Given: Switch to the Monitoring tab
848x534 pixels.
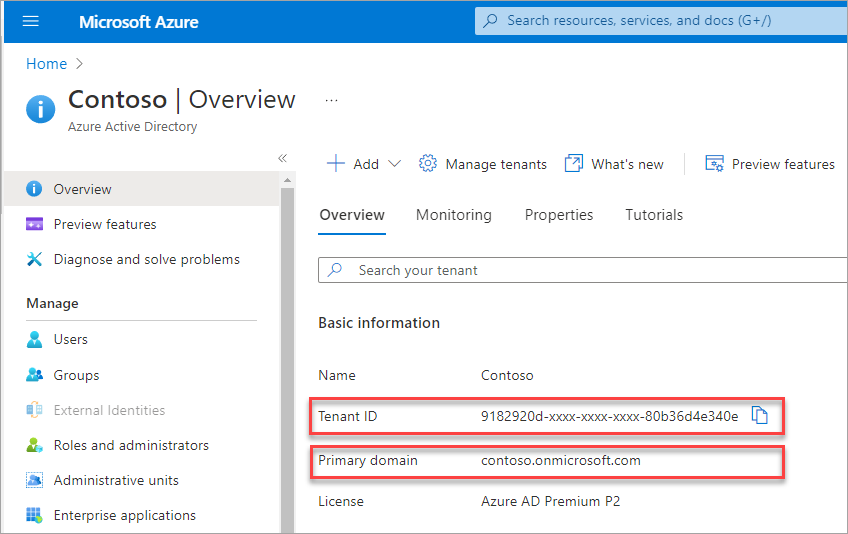Looking at the screenshot, I should click(454, 215).
